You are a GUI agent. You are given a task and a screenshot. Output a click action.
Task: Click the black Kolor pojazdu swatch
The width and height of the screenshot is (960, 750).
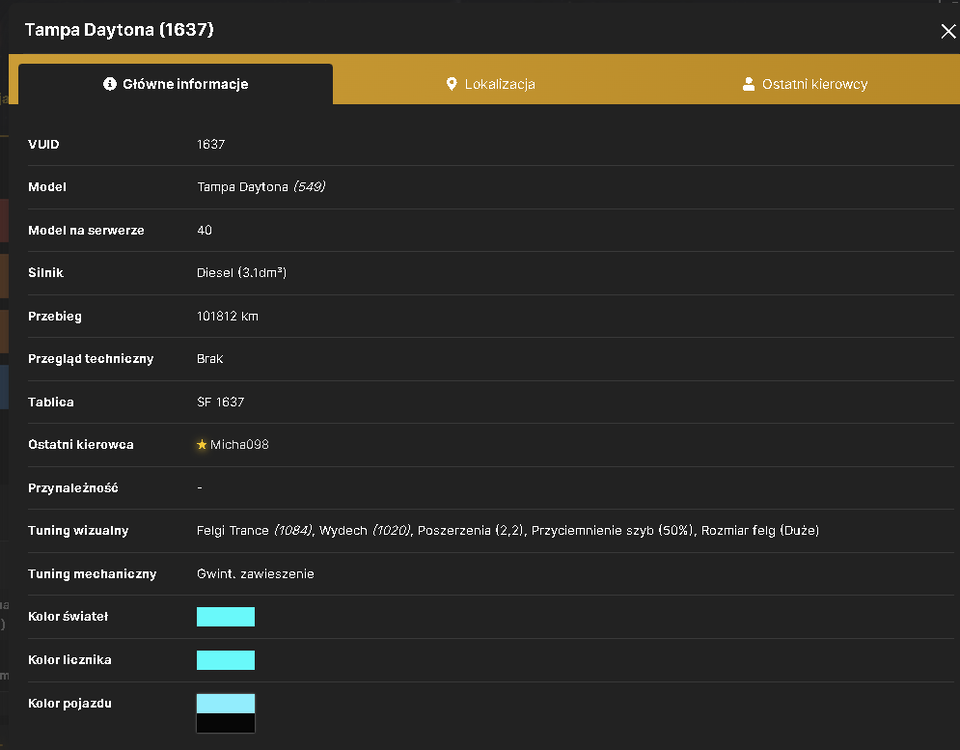pyautogui.click(x=225, y=723)
